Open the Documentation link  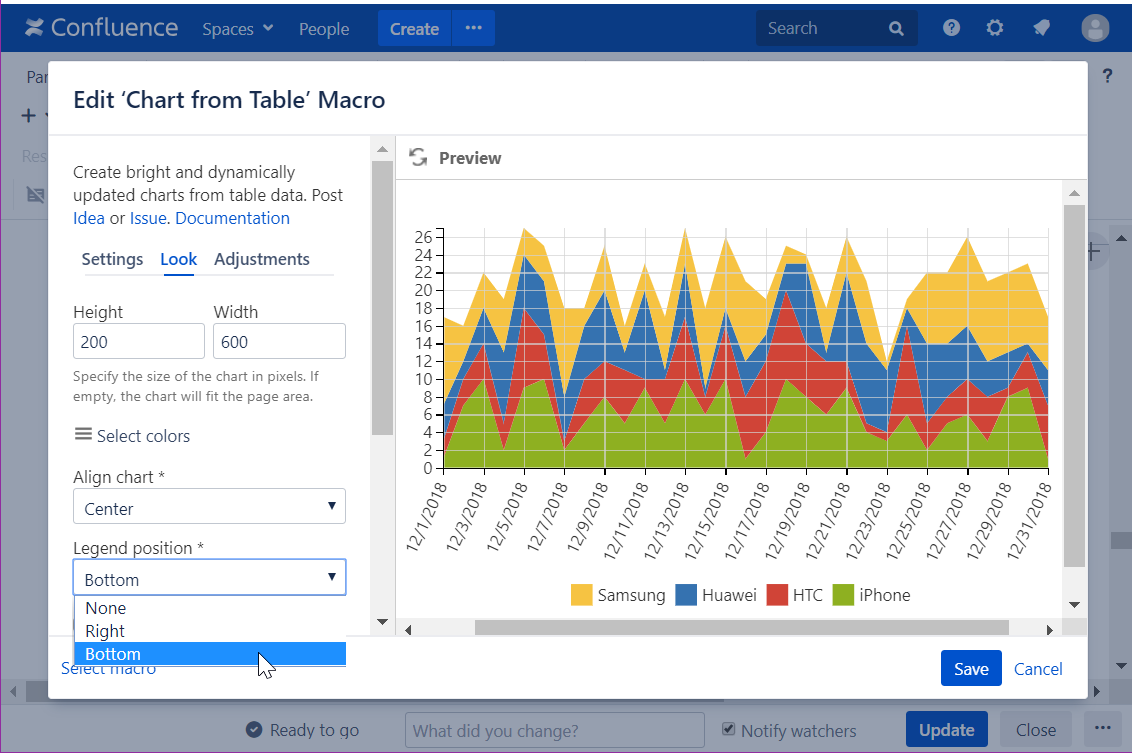(x=232, y=218)
